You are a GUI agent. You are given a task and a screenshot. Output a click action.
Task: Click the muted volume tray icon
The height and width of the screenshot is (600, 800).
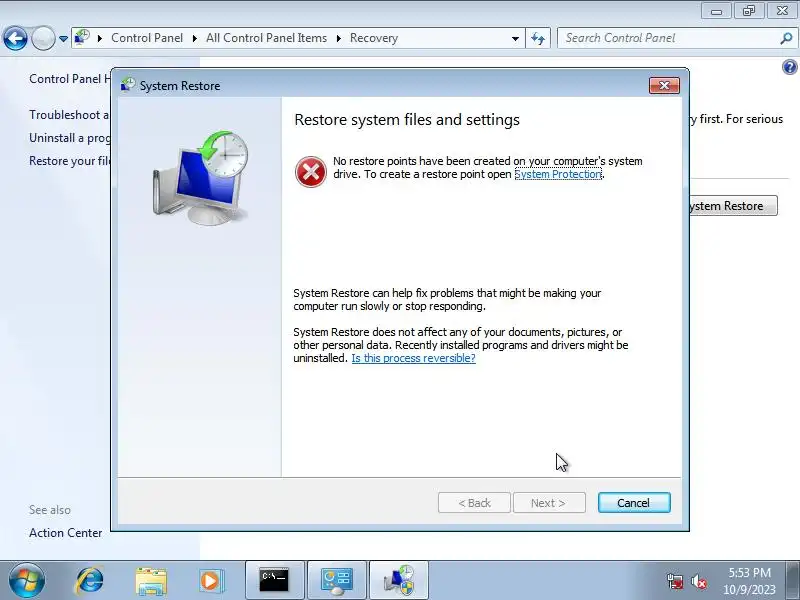tap(698, 581)
